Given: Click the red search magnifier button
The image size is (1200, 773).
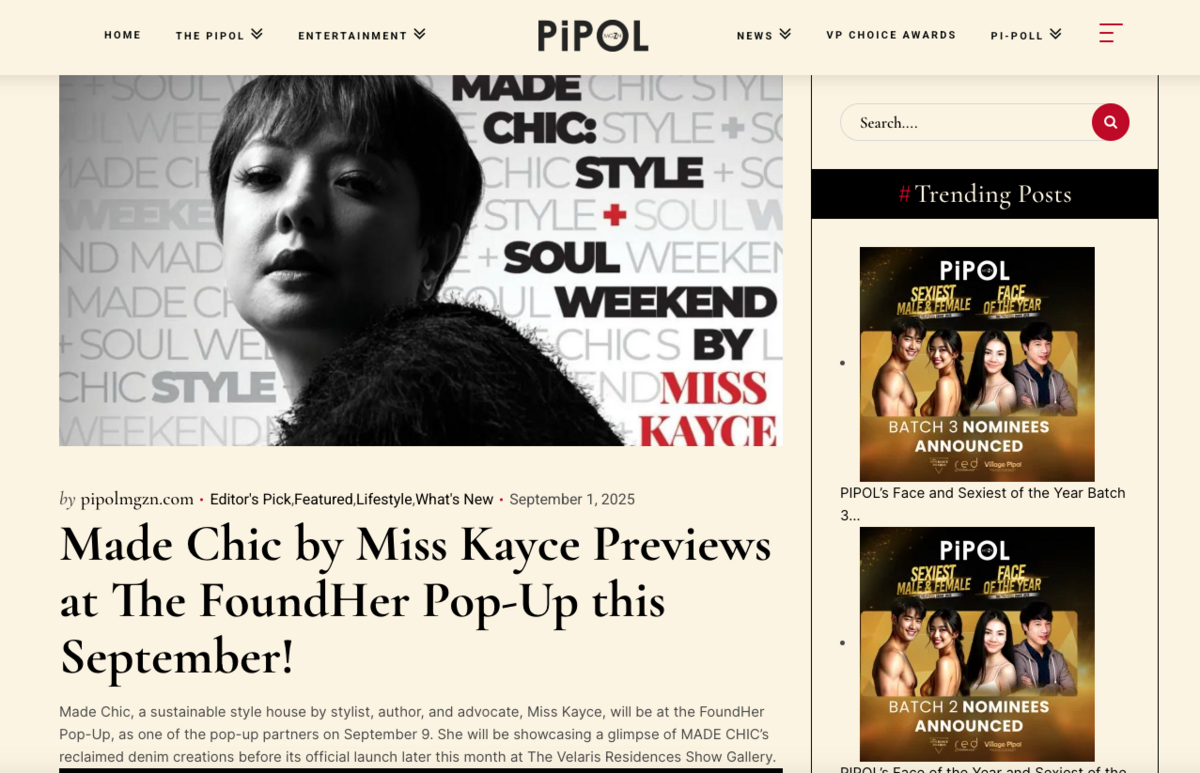Looking at the screenshot, I should (1110, 122).
